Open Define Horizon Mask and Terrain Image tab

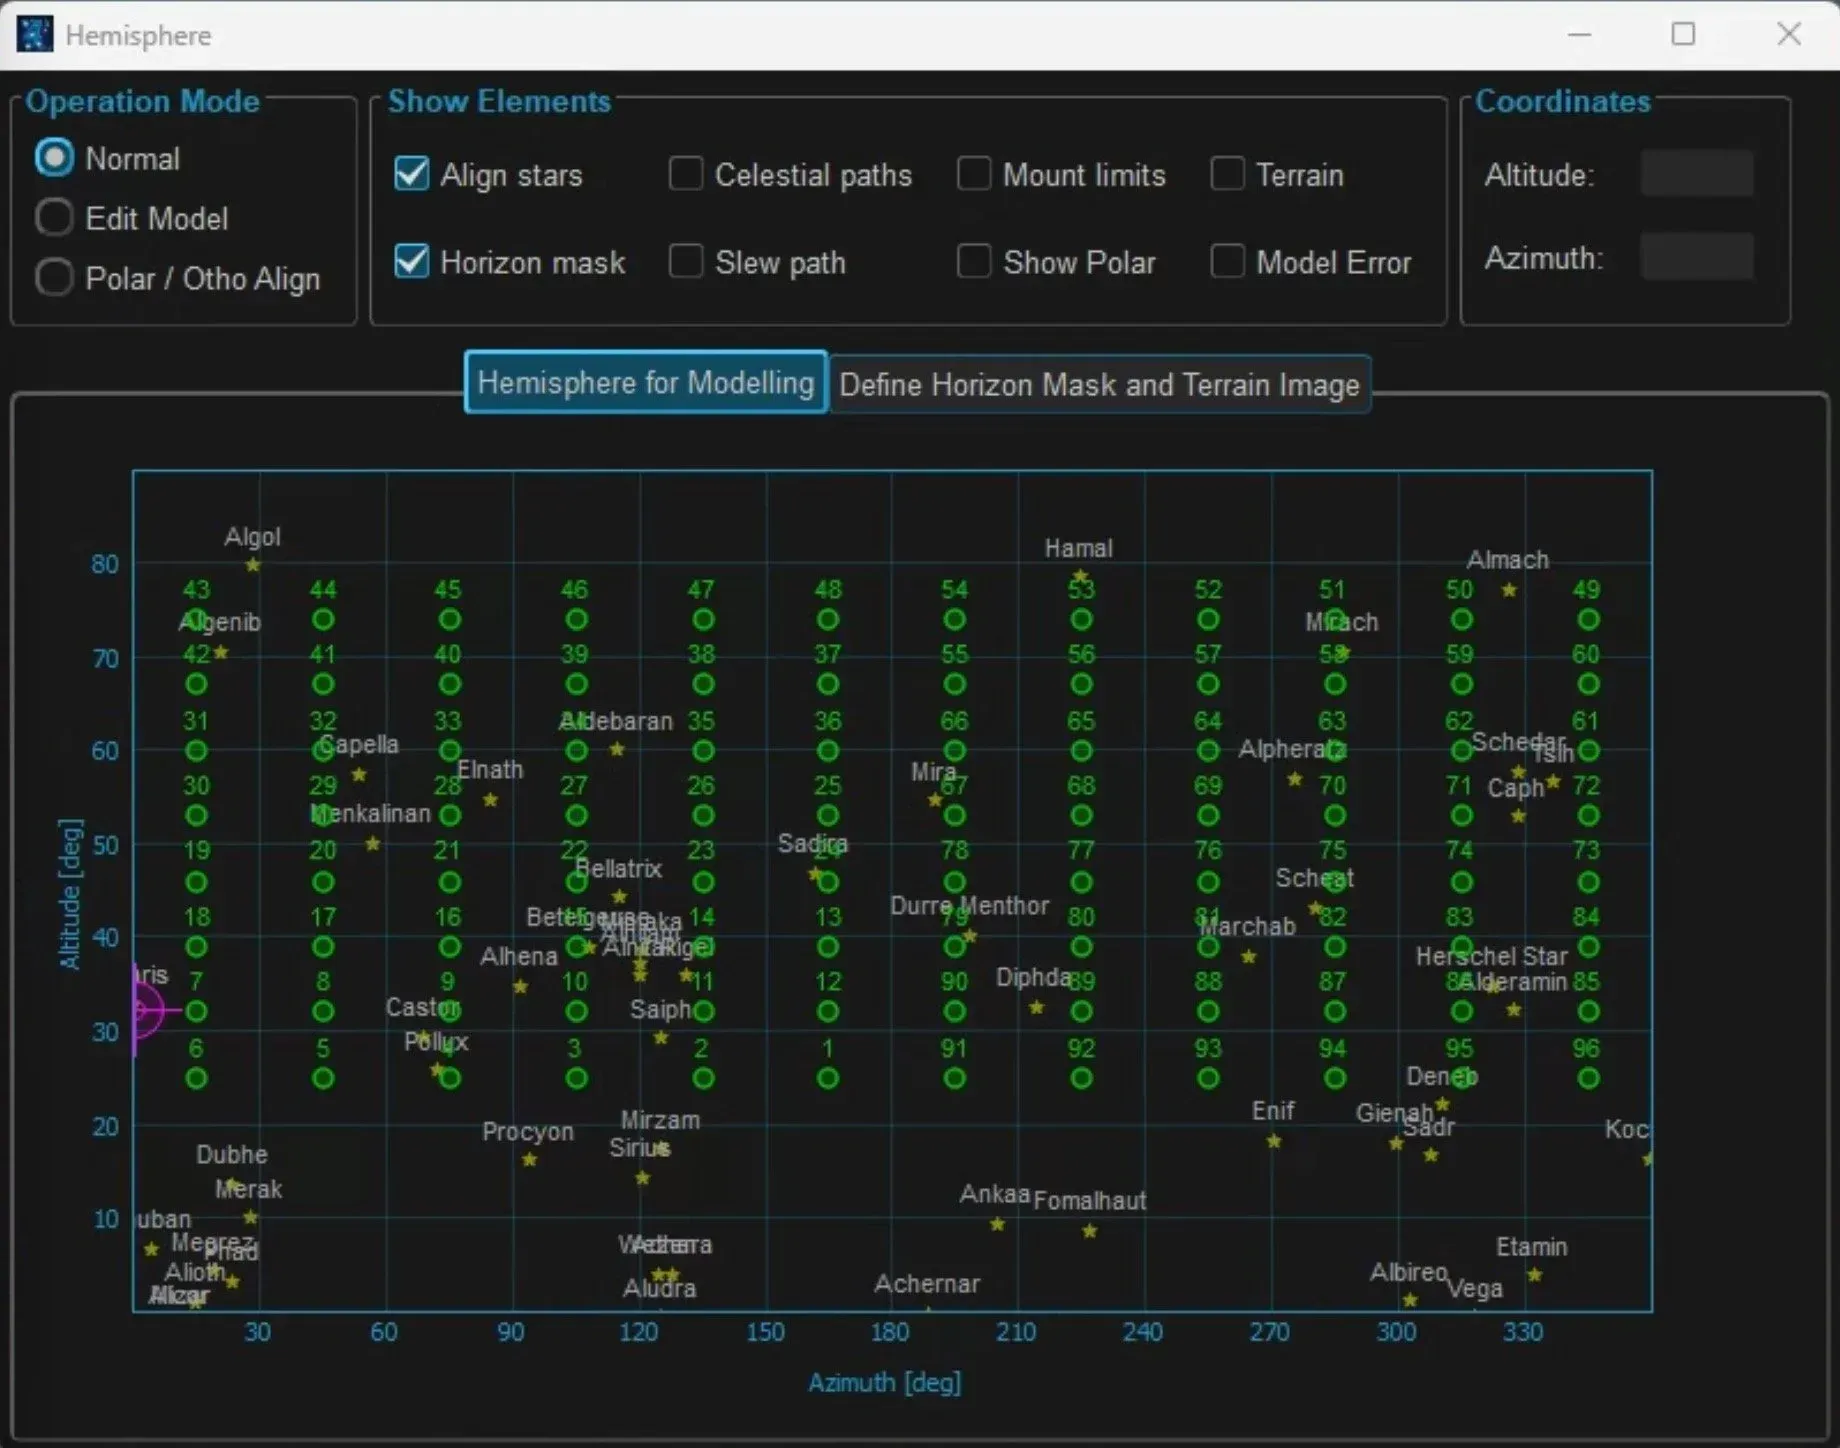point(1099,385)
